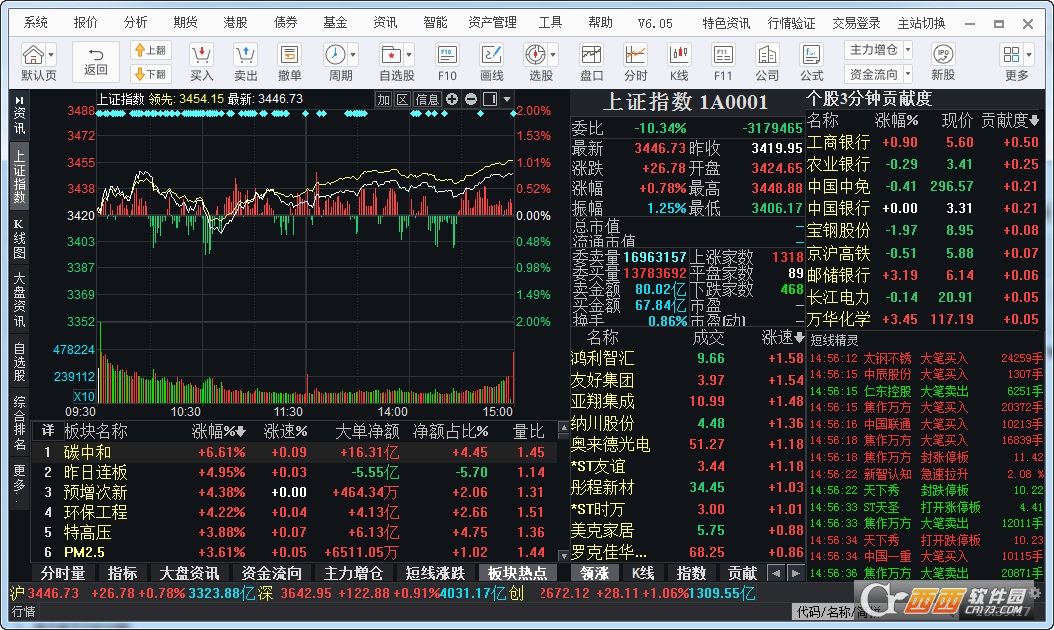The image size is (1054, 630).
Task: Toggle the 加 overlay on the chart
Action: [x=386, y=100]
